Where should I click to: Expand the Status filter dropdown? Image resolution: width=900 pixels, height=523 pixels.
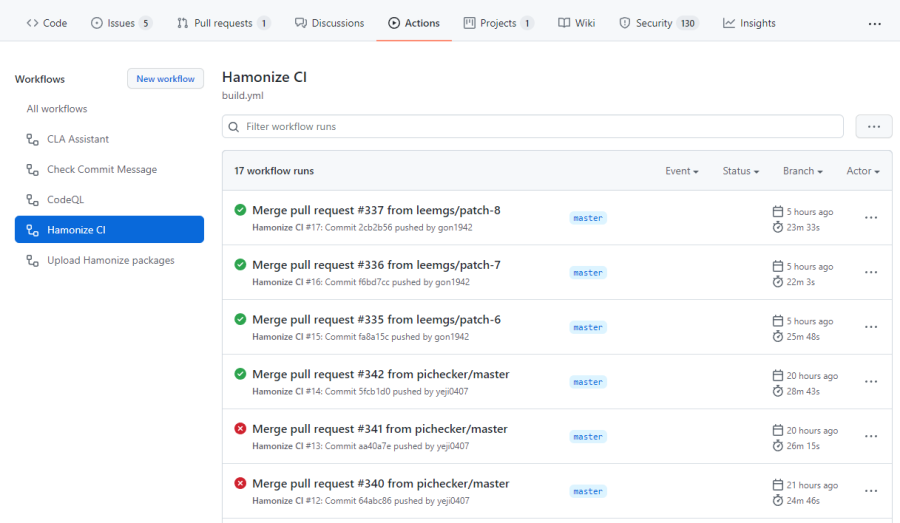coord(740,171)
